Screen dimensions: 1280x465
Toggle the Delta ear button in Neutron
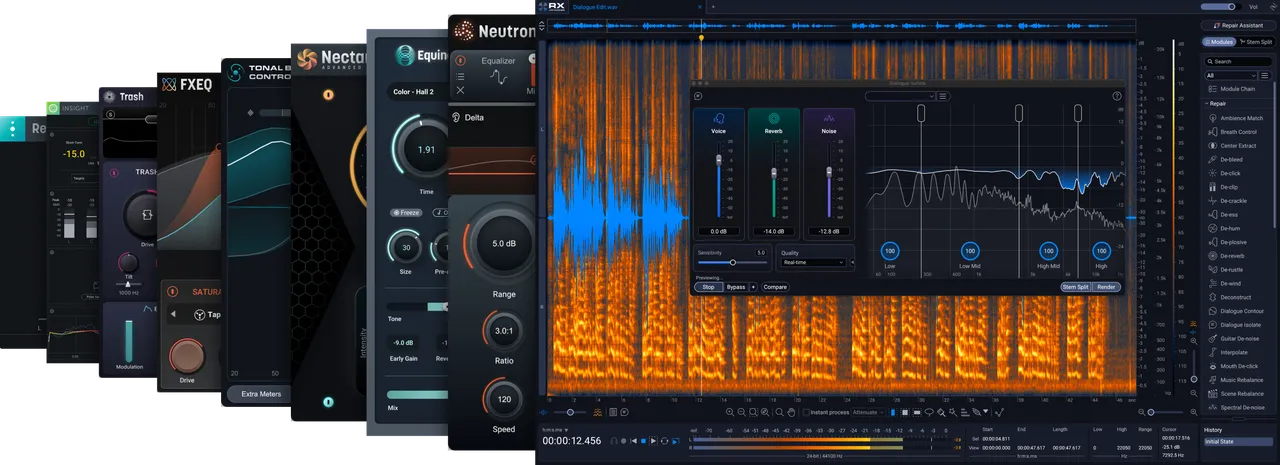[456, 117]
